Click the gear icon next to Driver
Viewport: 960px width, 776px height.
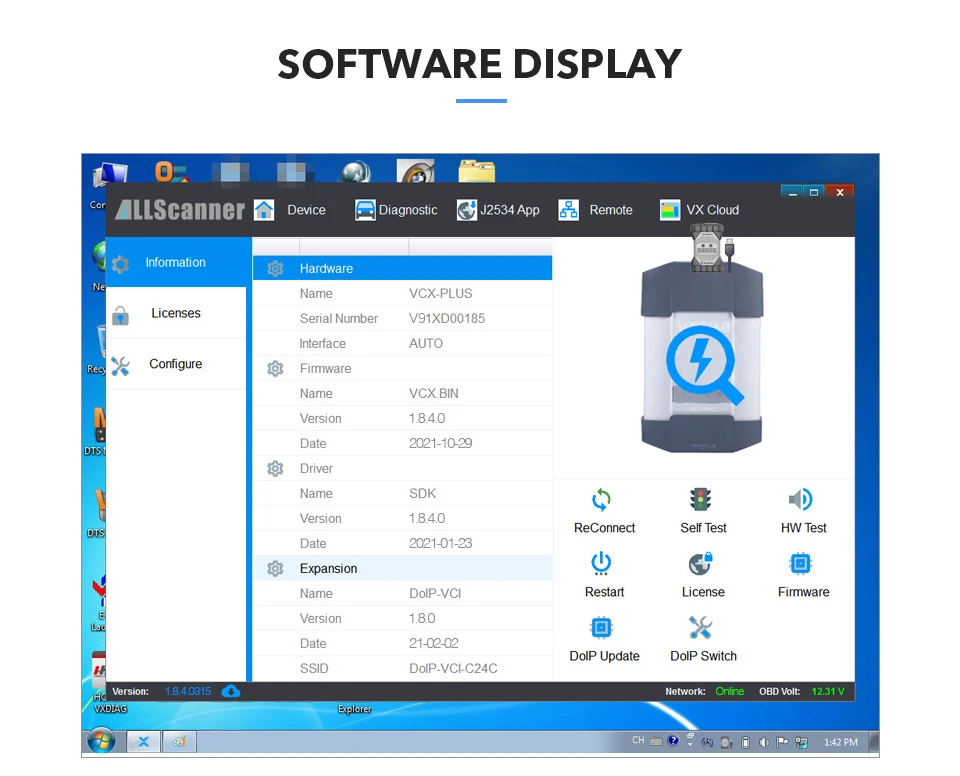276,469
